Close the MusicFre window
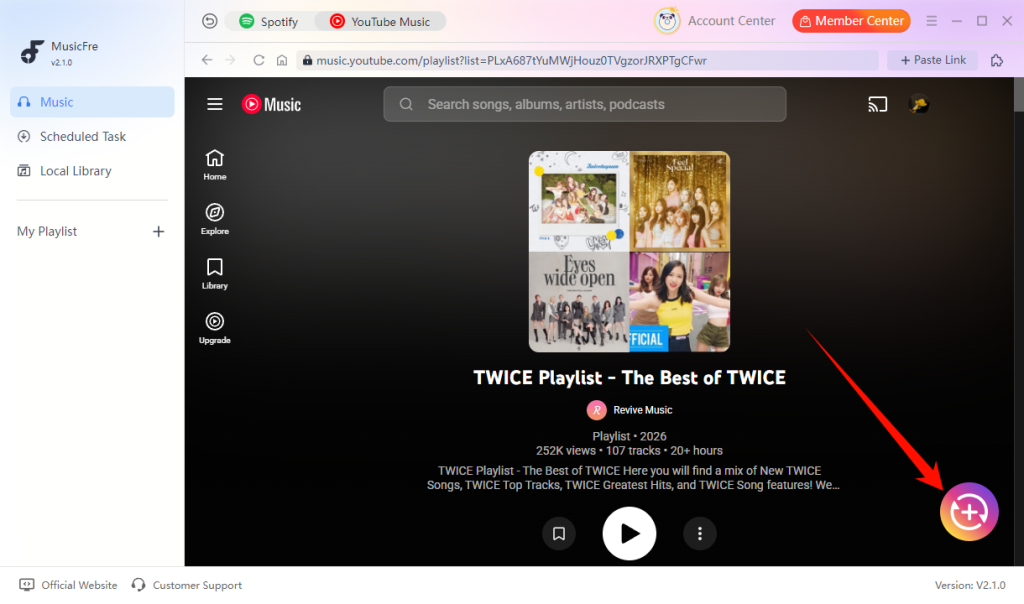 (1007, 21)
